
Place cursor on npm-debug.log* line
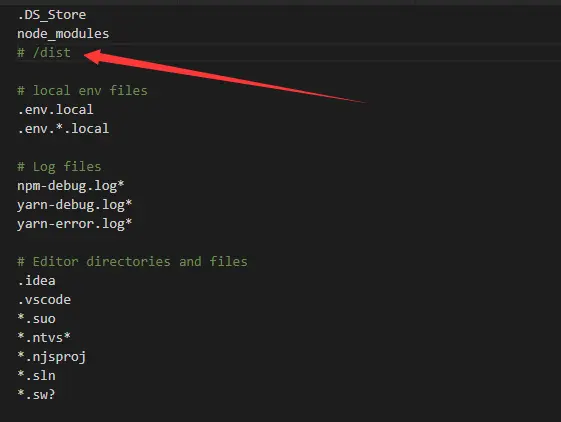pyautogui.click(x=71, y=186)
